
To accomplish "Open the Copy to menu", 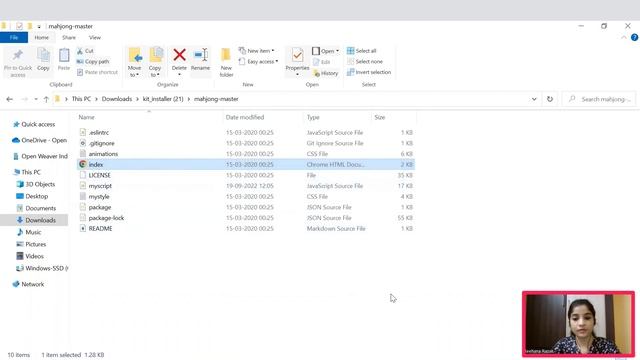I will [x=155, y=62].
